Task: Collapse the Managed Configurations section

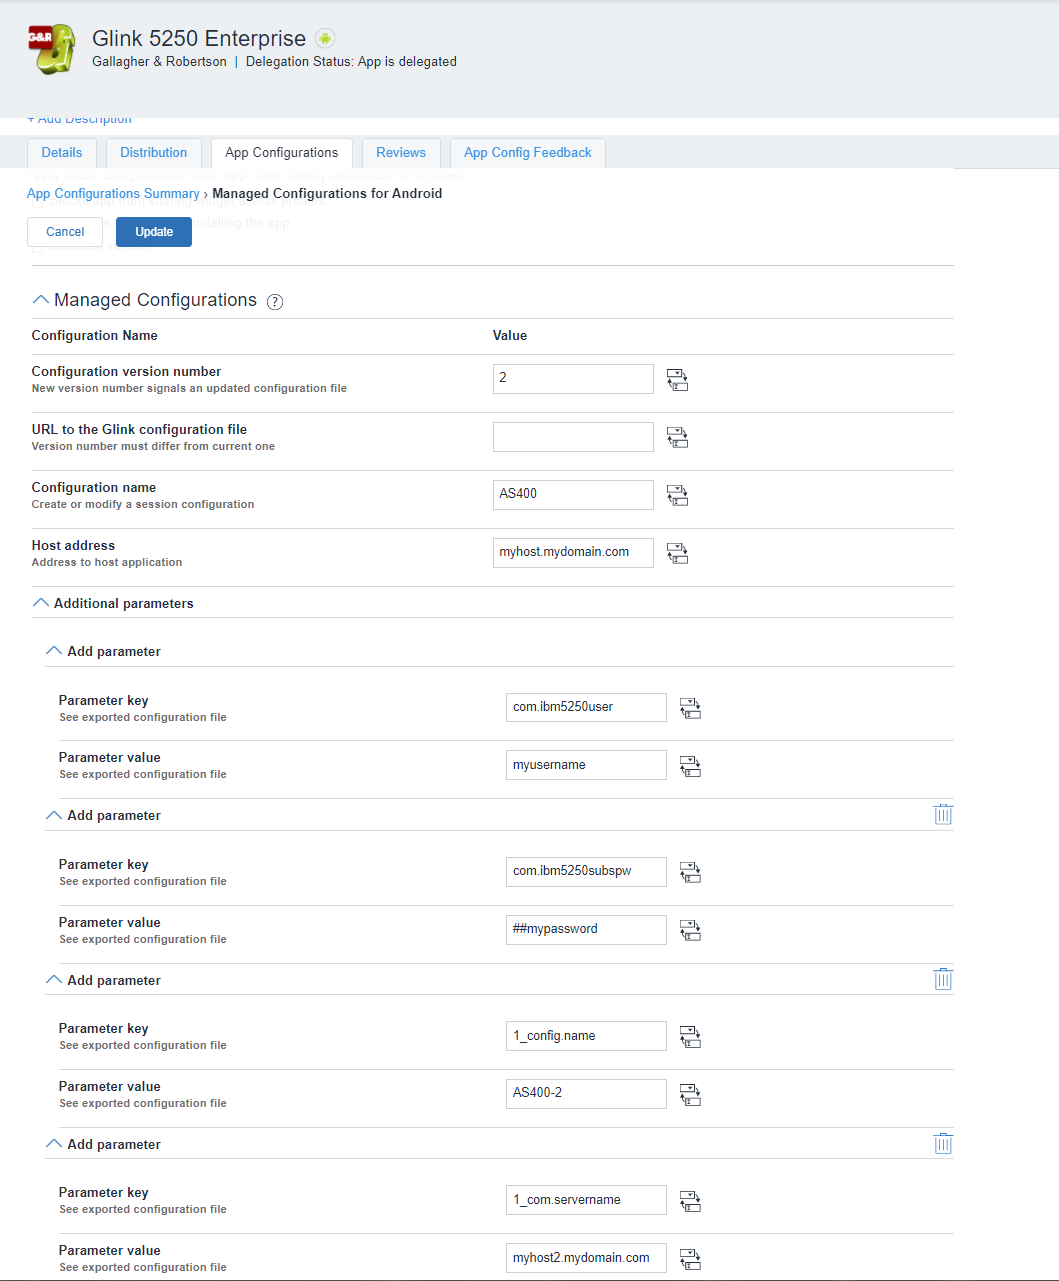Action: coord(41,300)
